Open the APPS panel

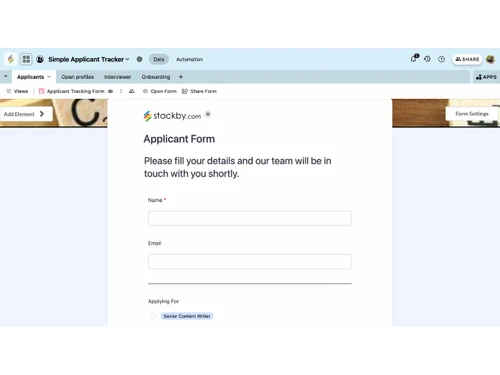click(486, 77)
